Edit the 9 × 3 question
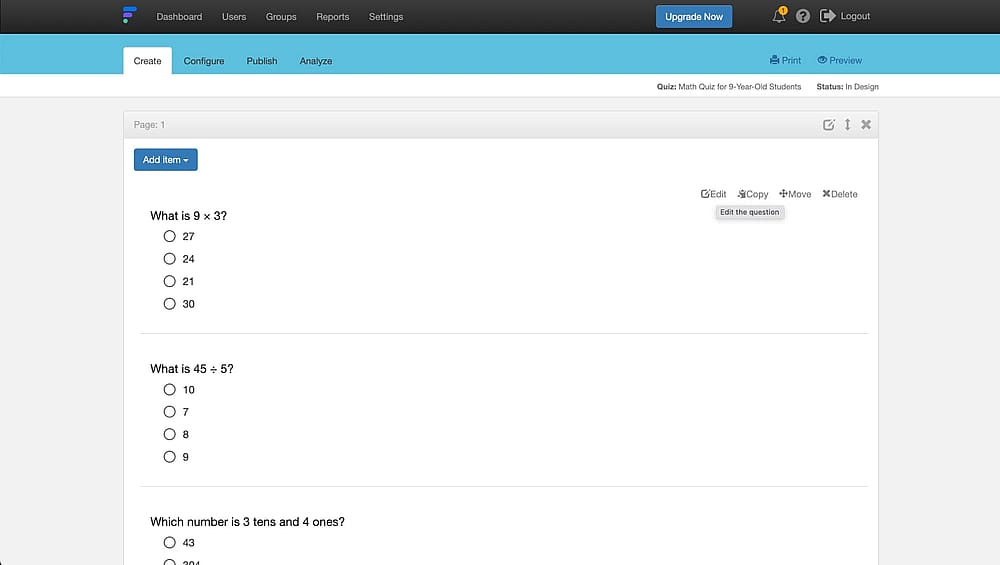 713,194
